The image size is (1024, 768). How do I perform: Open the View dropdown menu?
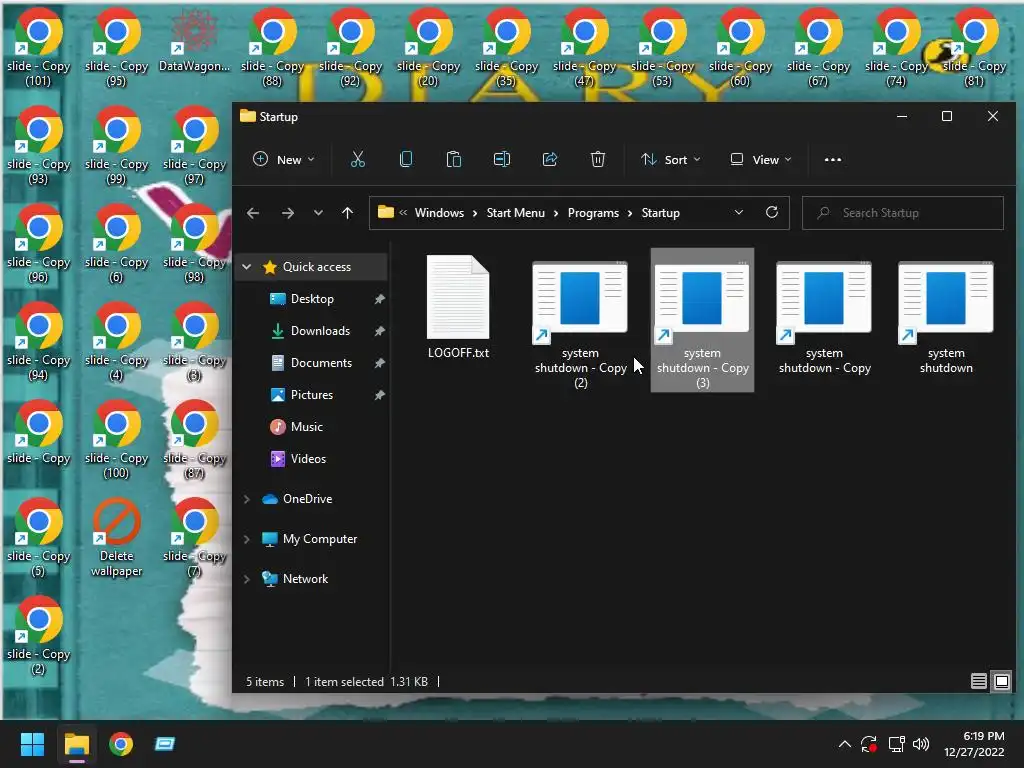761,159
